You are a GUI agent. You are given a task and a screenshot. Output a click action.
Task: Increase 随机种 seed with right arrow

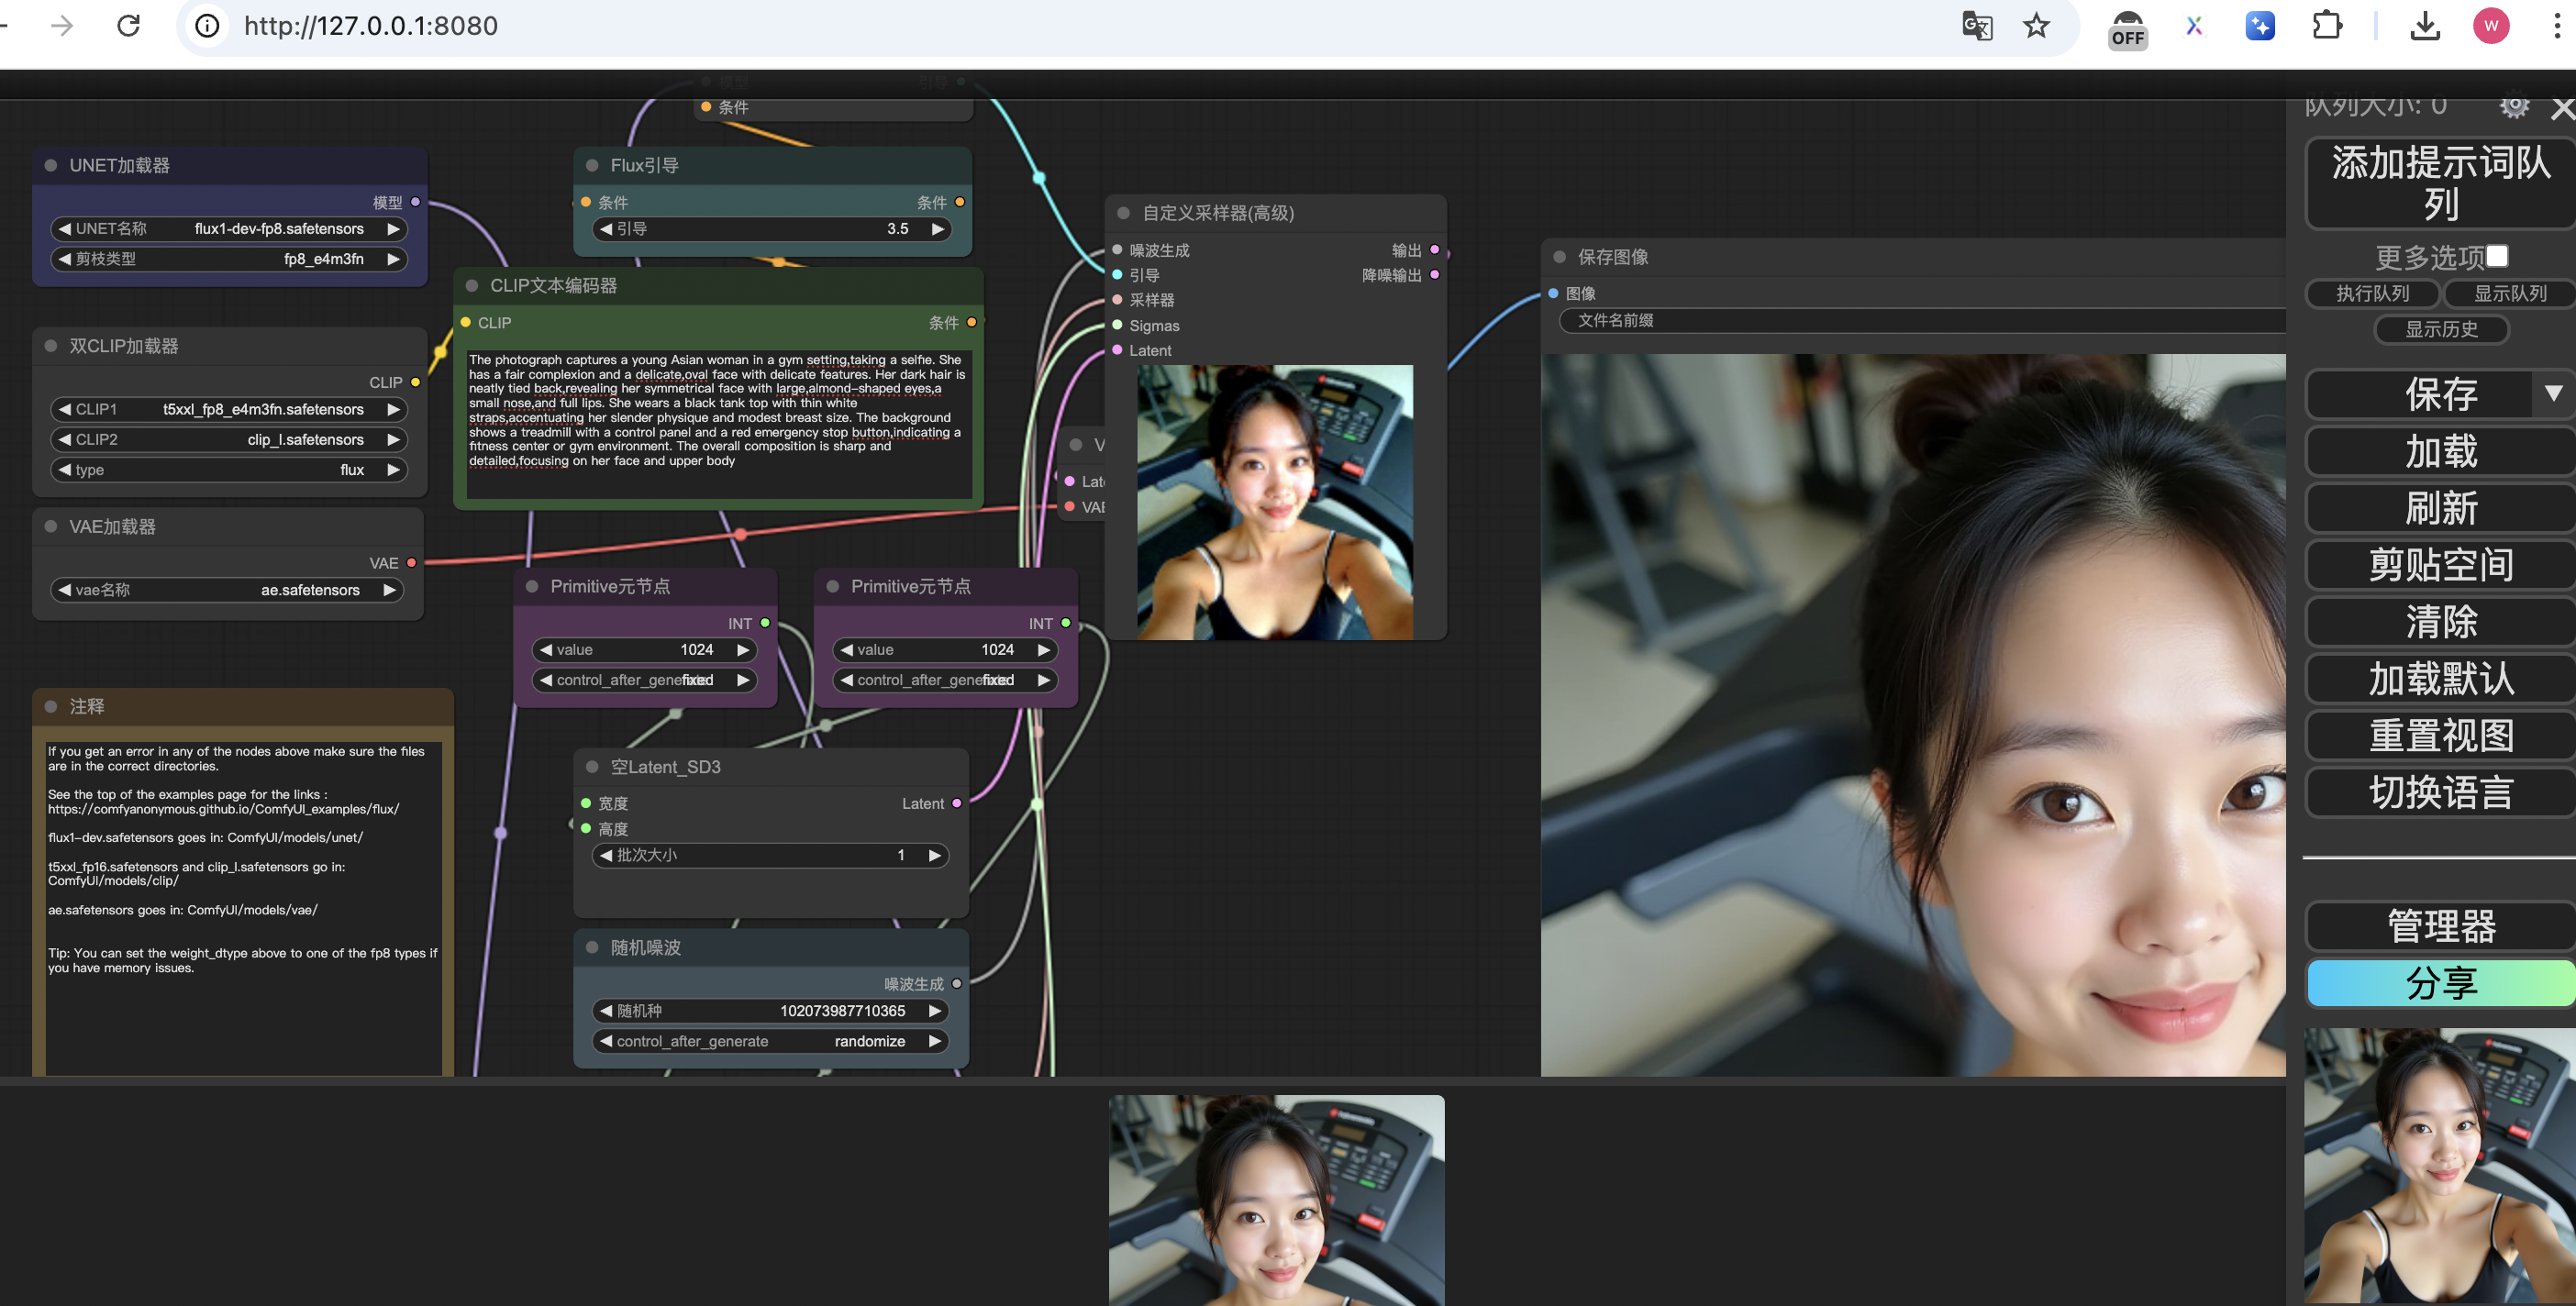pos(935,1011)
